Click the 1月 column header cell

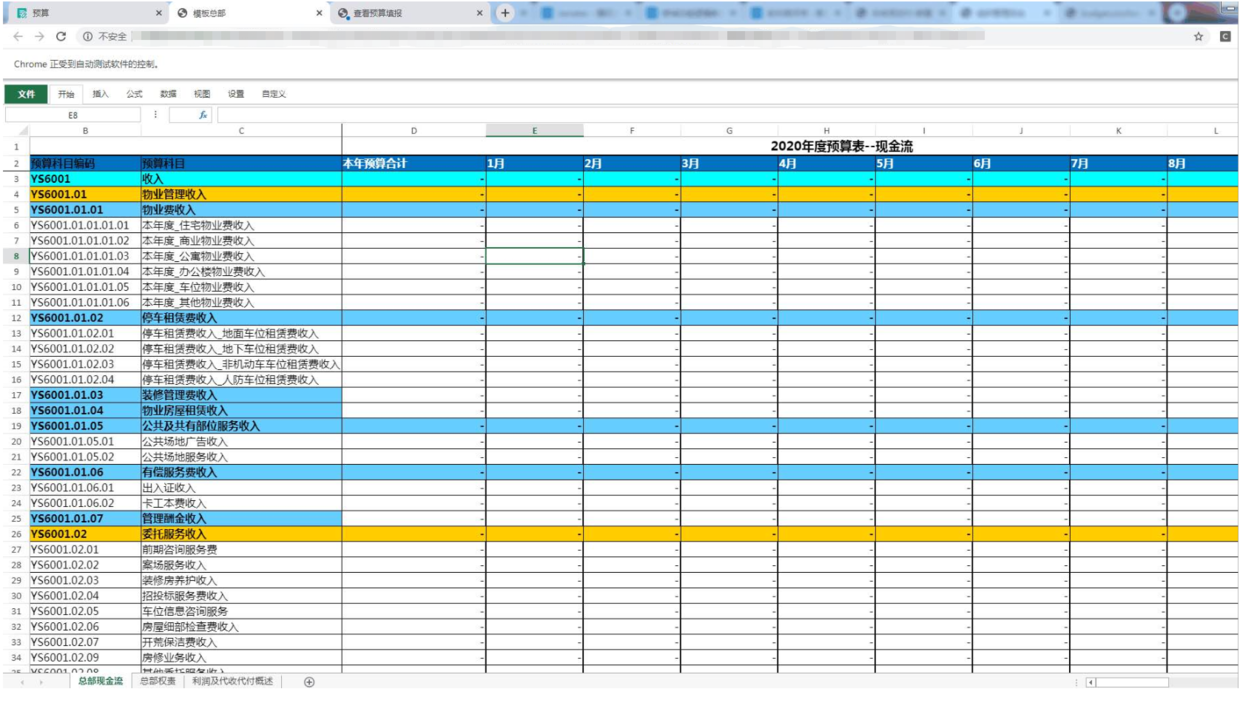[534, 163]
